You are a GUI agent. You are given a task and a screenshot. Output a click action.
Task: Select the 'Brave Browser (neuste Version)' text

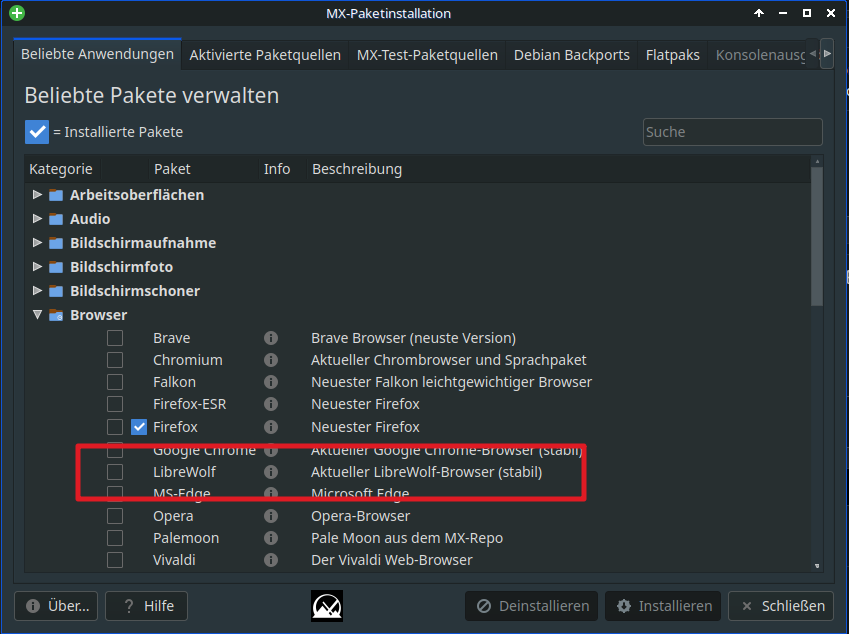point(414,338)
